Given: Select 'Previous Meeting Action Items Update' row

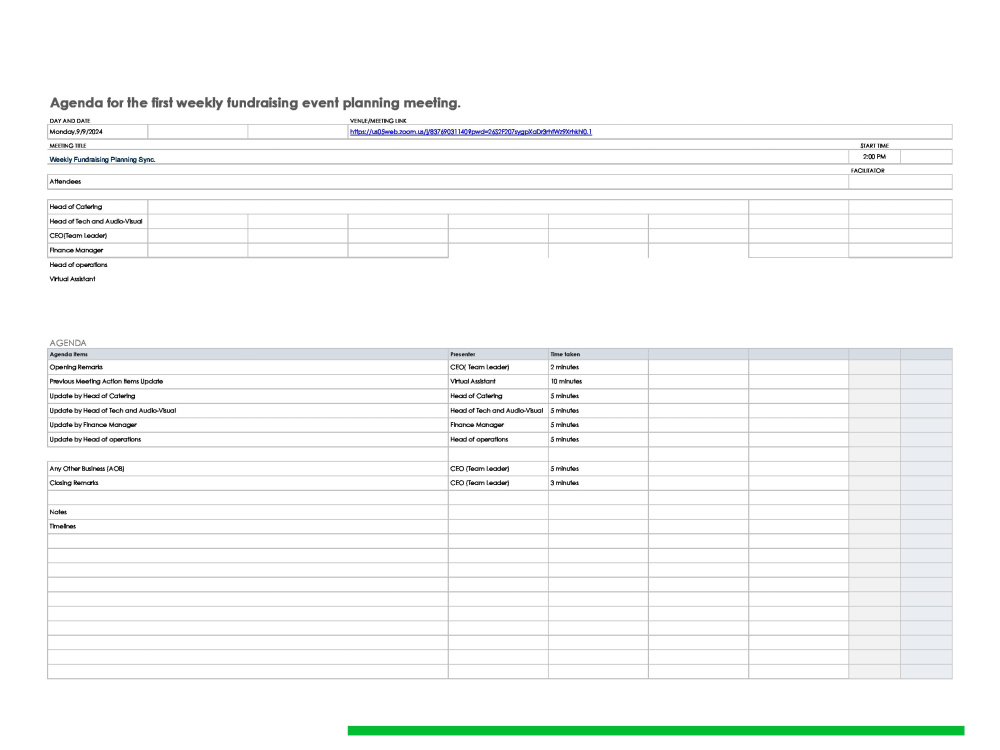Looking at the screenshot, I should [x=248, y=381].
